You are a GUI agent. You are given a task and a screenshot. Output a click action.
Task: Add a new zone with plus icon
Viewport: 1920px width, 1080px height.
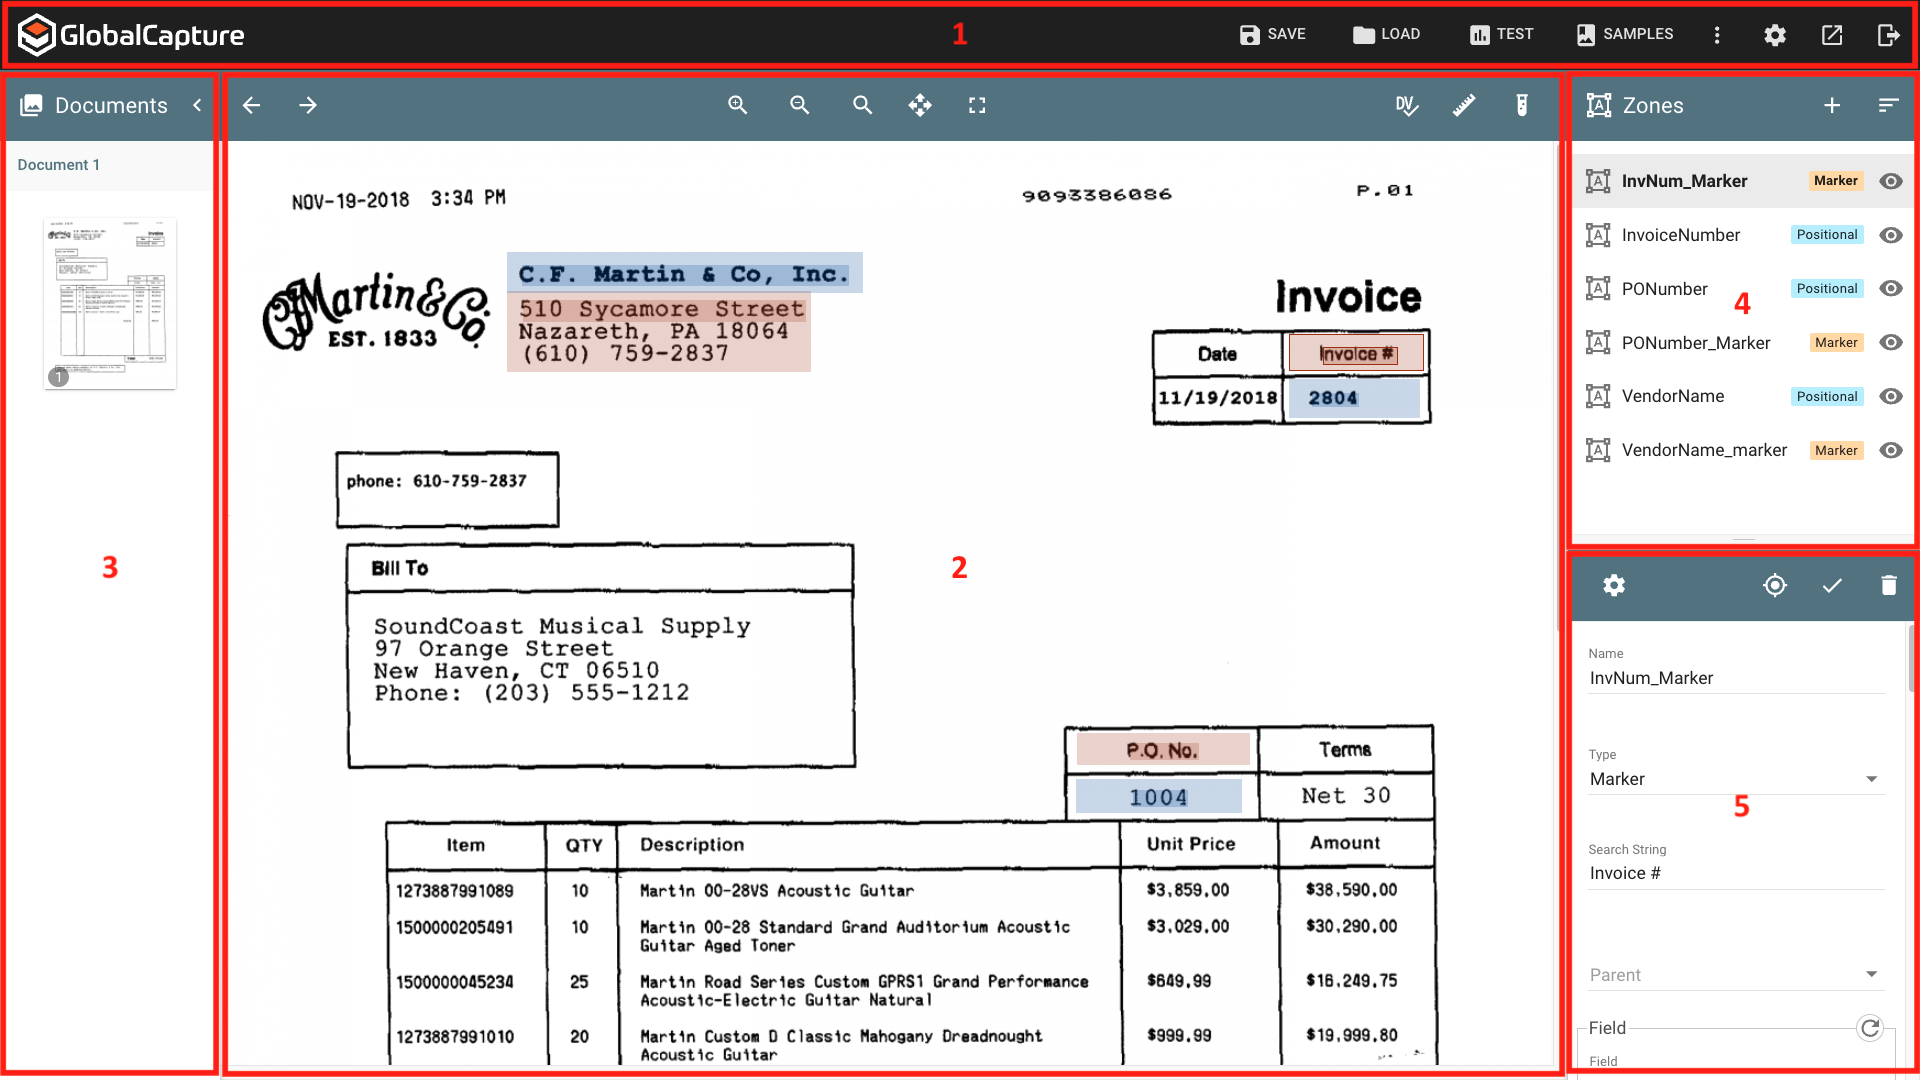click(1832, 105)
